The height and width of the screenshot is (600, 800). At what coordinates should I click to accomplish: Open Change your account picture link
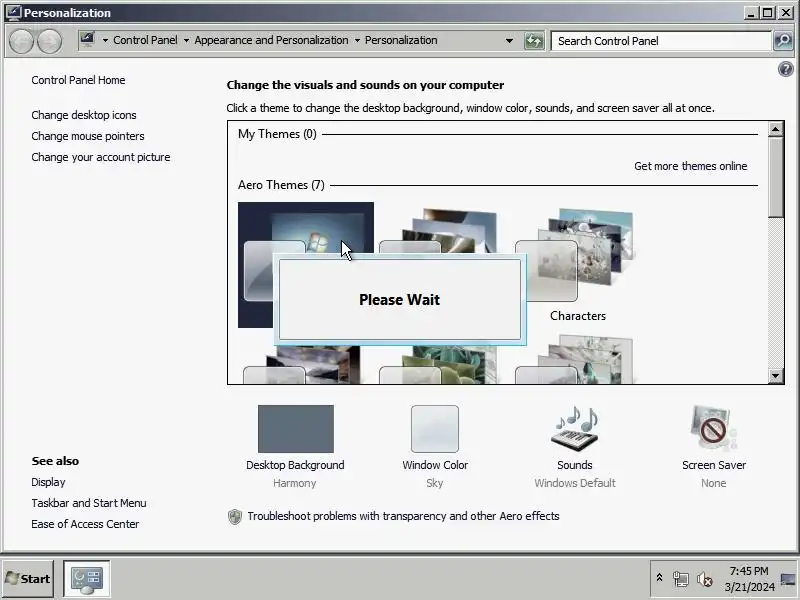pos(101,157)
